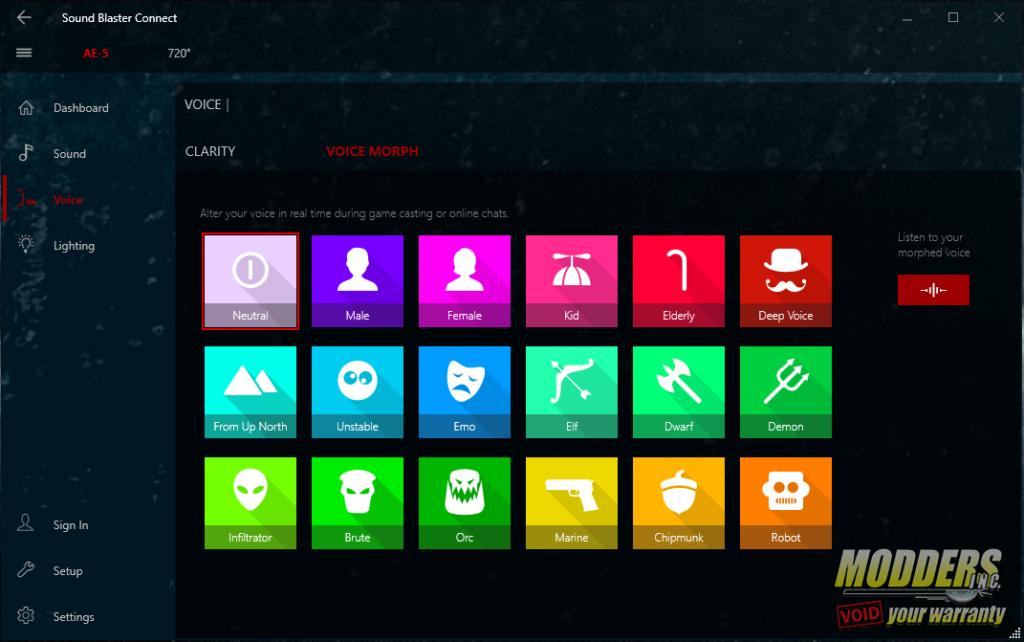
Task: Select the From Up North mountain tile
Action: (250, 392)
